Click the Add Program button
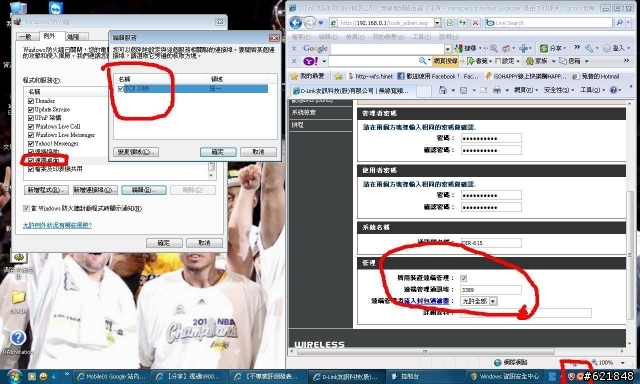Image resolution: width=640 pixels, height=384 pixels. point(47,190)
